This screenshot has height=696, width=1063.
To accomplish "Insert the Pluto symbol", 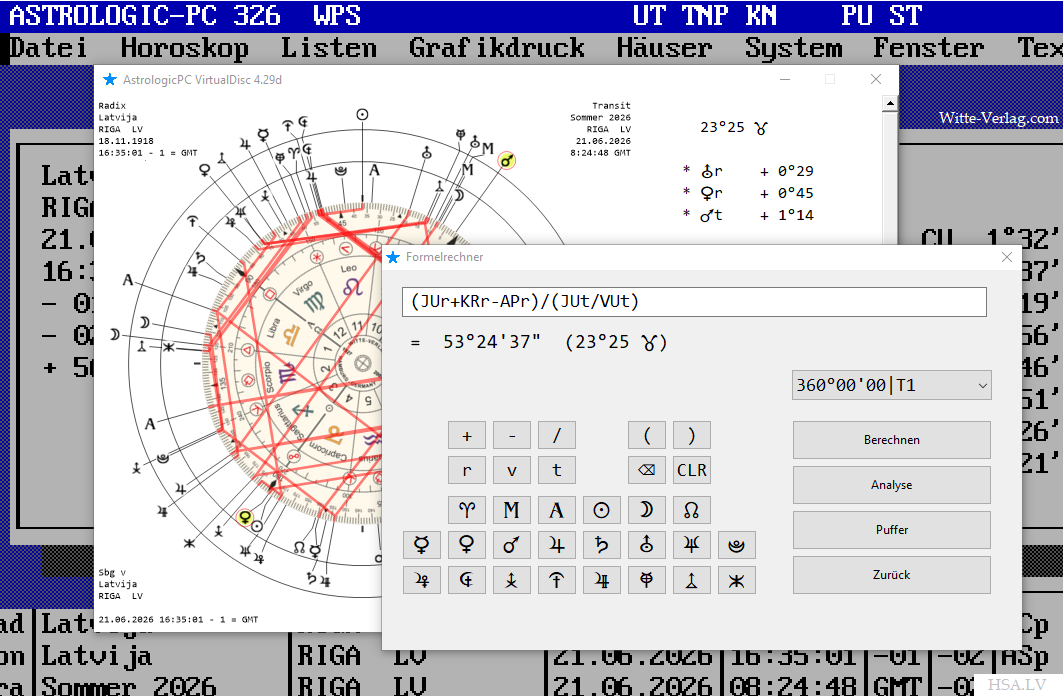I will [737, 545].
